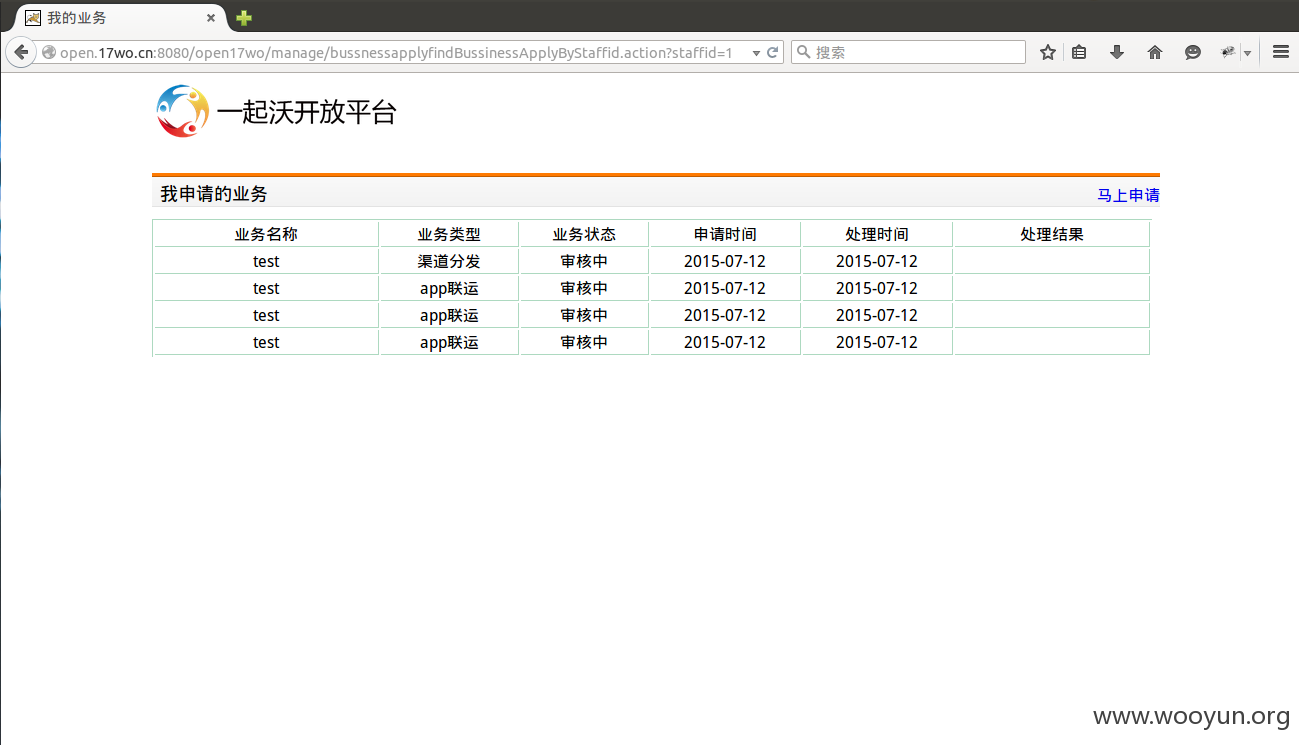Reload the page with the refresh icon
Image resolution: width=1299 pixels, height=745 pixels.
coord(773,52)
